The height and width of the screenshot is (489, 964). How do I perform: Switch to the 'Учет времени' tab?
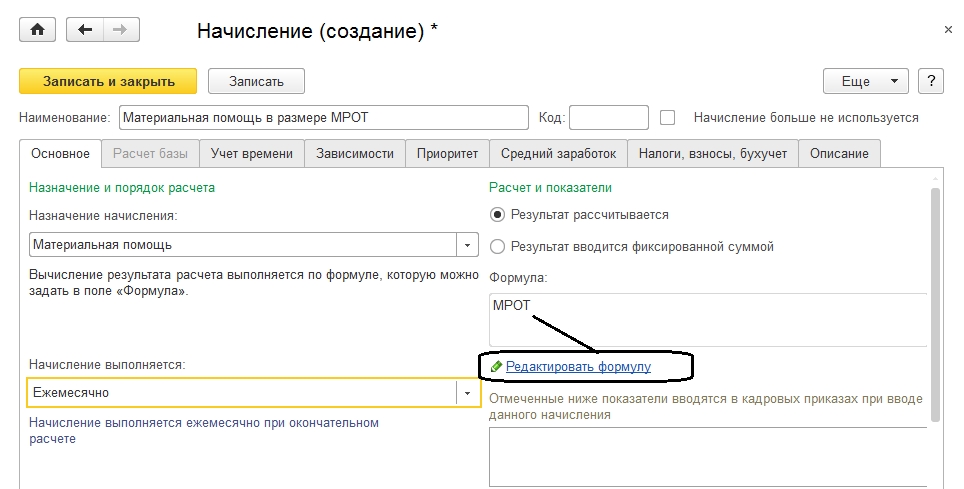pyautogui.click(x=251, y=153)
